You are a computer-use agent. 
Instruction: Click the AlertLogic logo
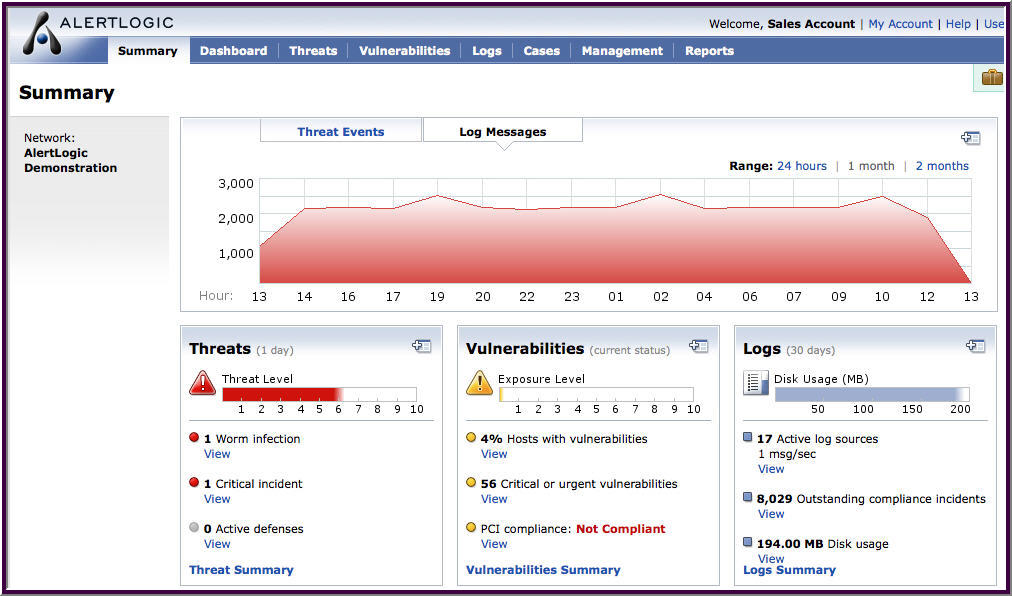tap(95, 21)
